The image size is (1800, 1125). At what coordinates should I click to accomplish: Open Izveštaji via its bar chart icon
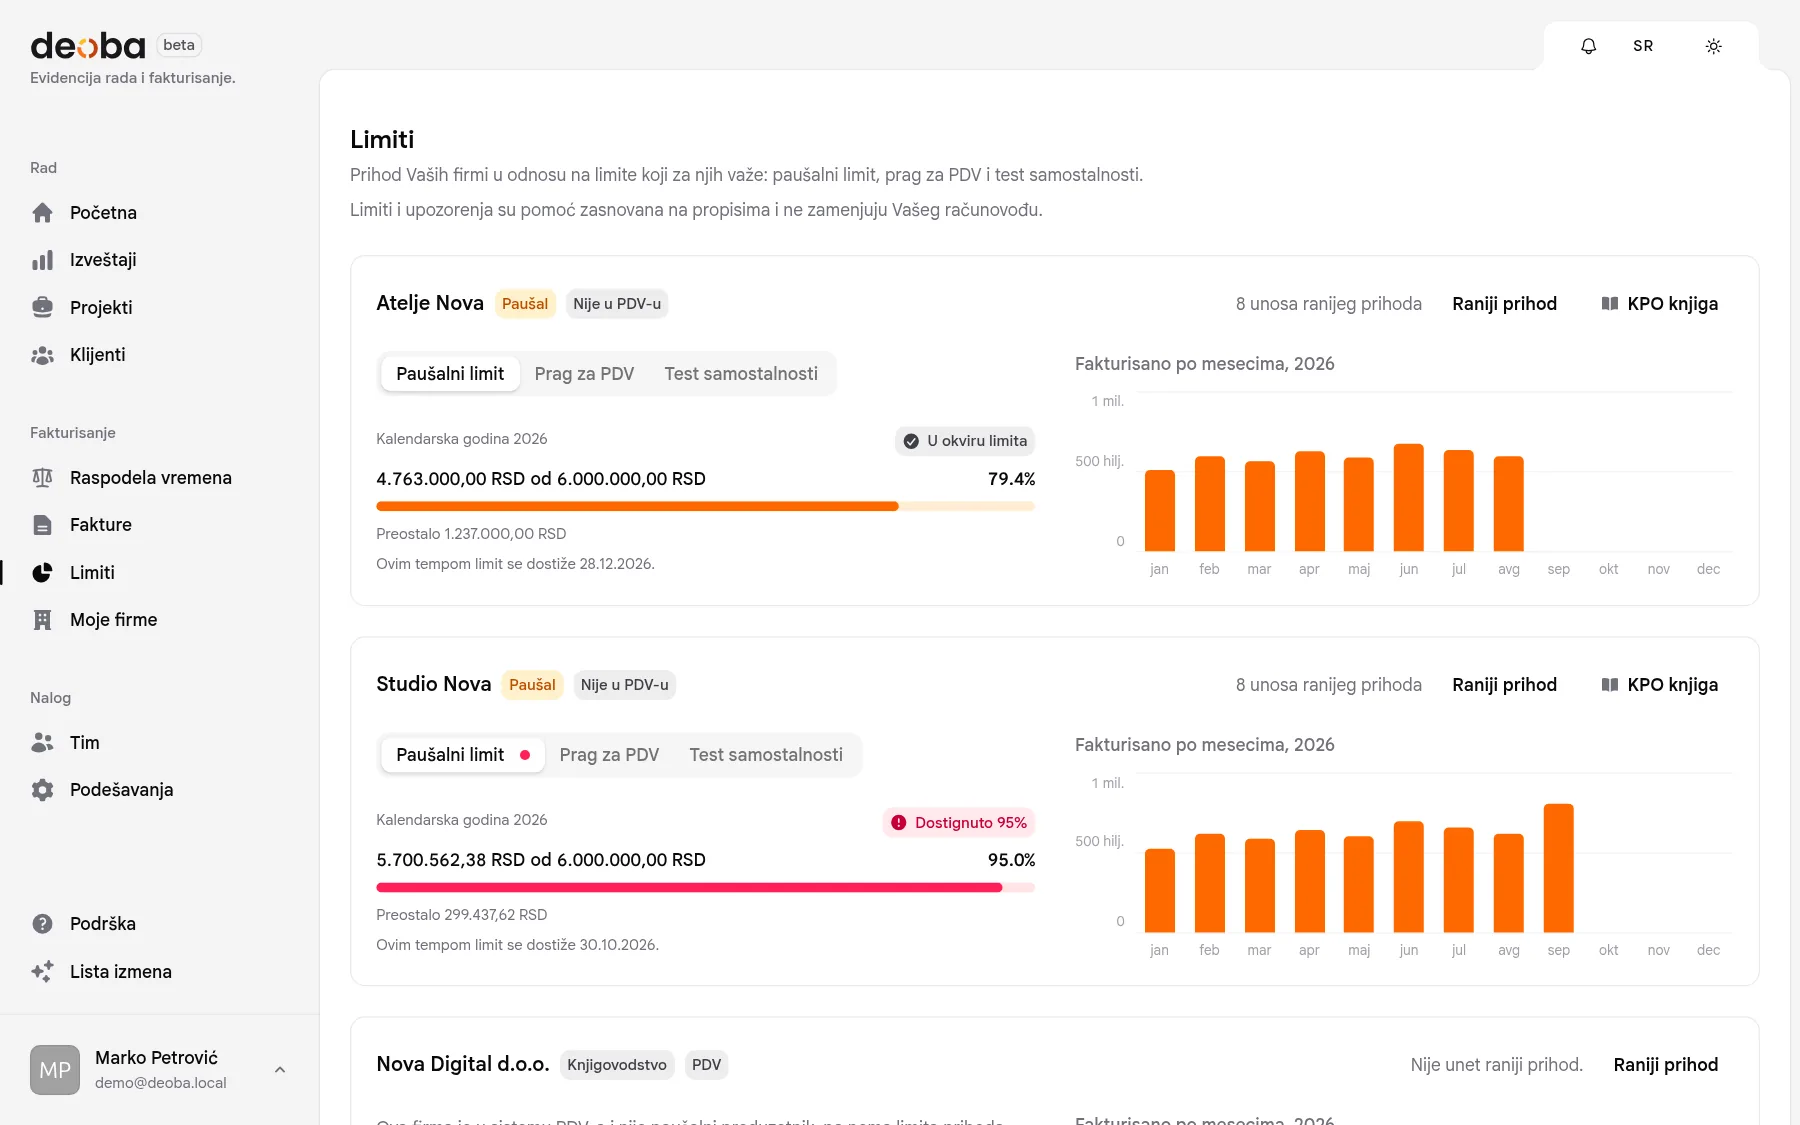(x=42, y=260)
